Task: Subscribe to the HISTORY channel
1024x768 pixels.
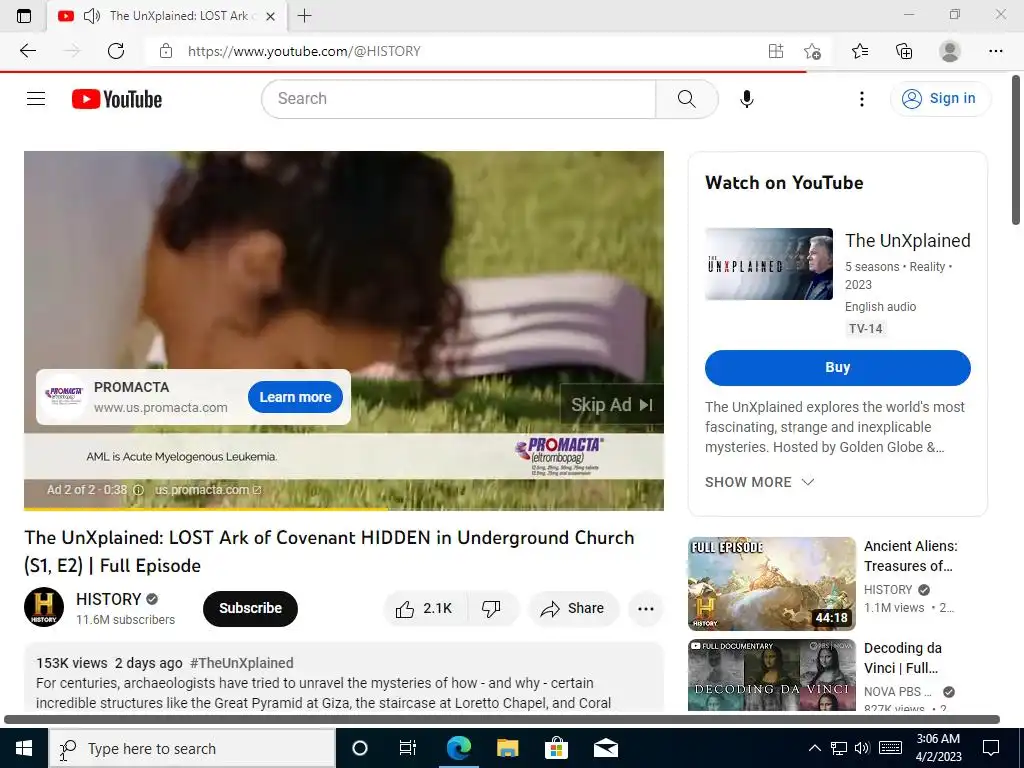Action: coord(250,608)
